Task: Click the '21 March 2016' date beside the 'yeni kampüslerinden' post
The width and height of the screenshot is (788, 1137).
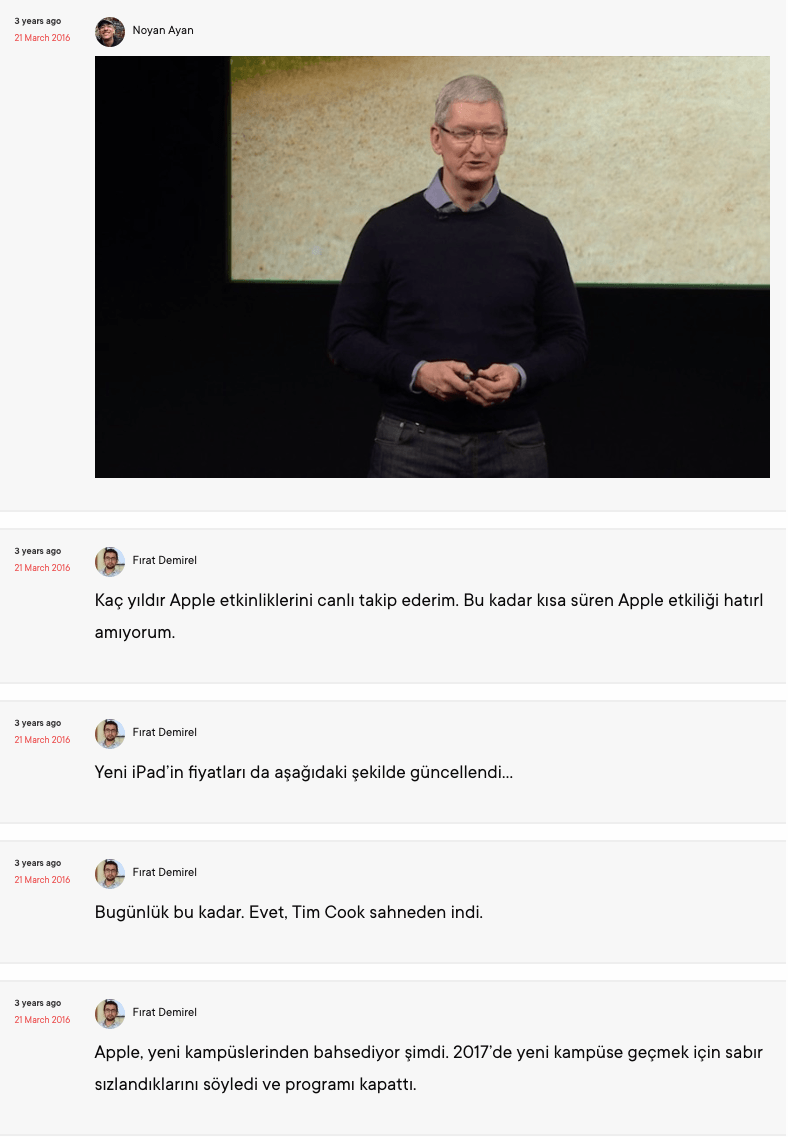Action: coord(42,1020)
